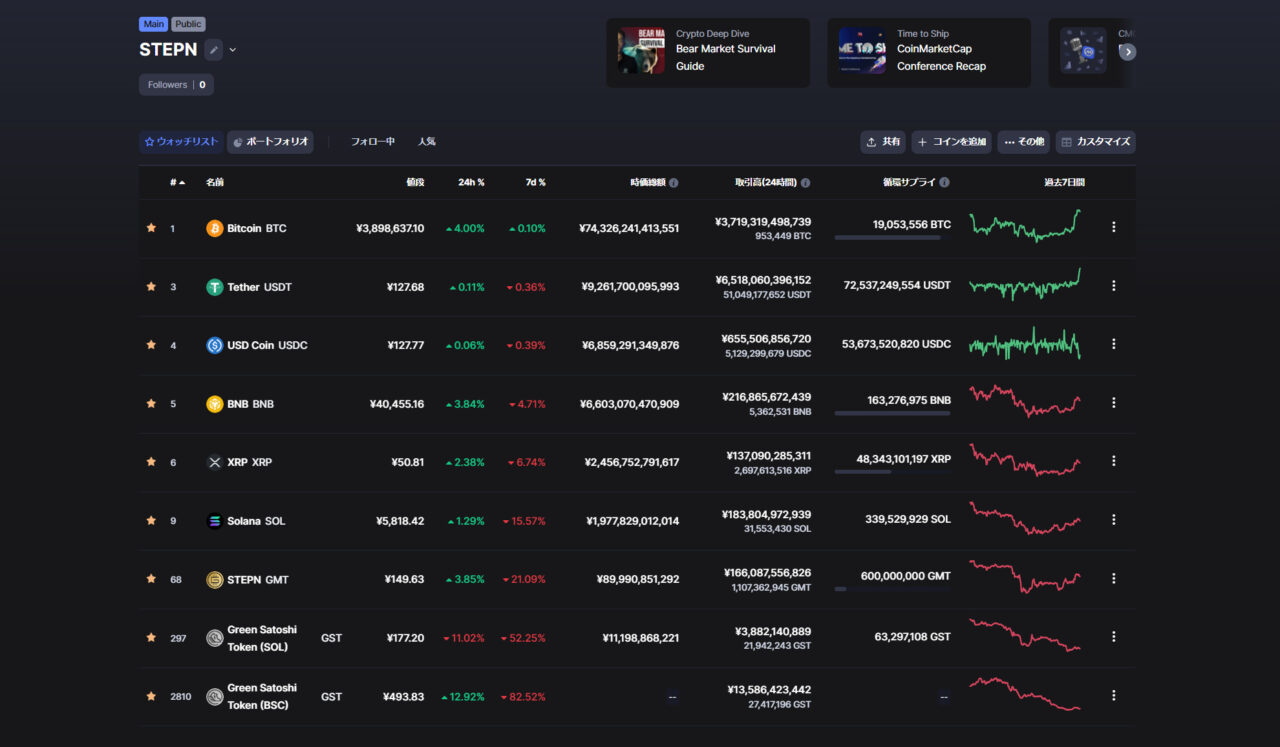Viewport: 1280px width, 747px height.
Task: Click the BNB circulating supply progress bar
Action: (x=892, y=413)
